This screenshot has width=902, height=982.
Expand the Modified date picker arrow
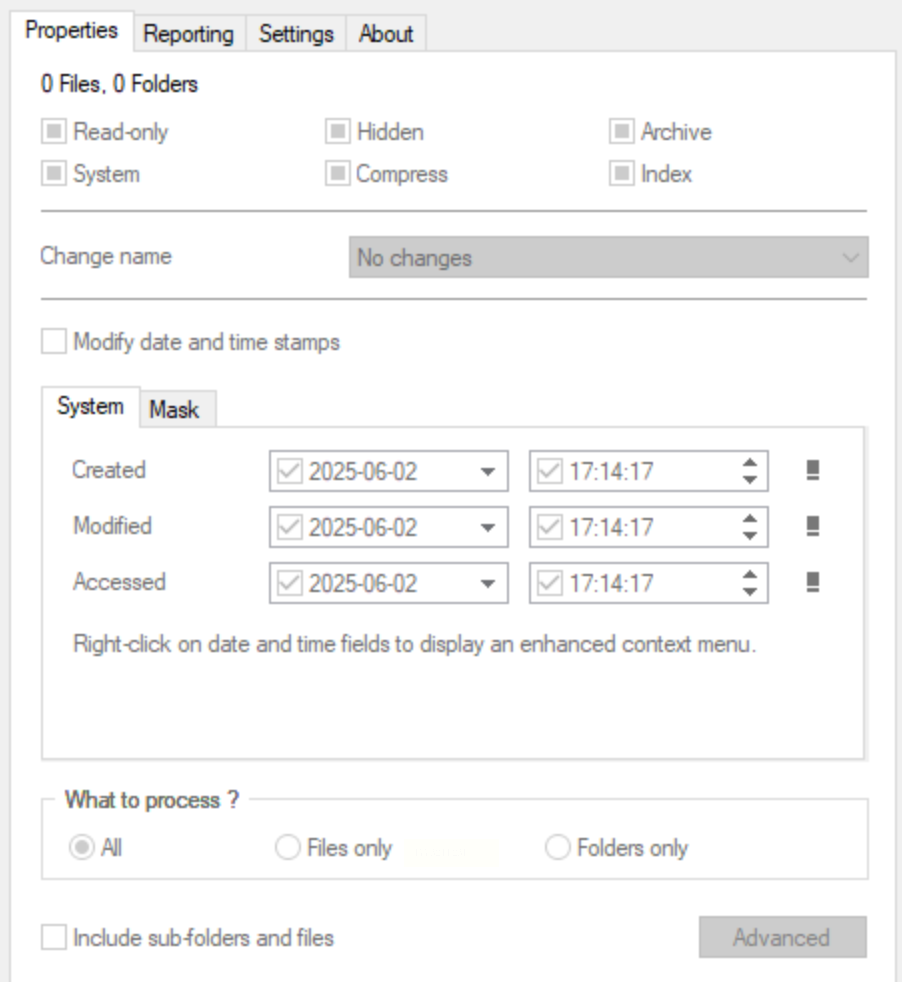pyautogui.click(x=487, y=527)
